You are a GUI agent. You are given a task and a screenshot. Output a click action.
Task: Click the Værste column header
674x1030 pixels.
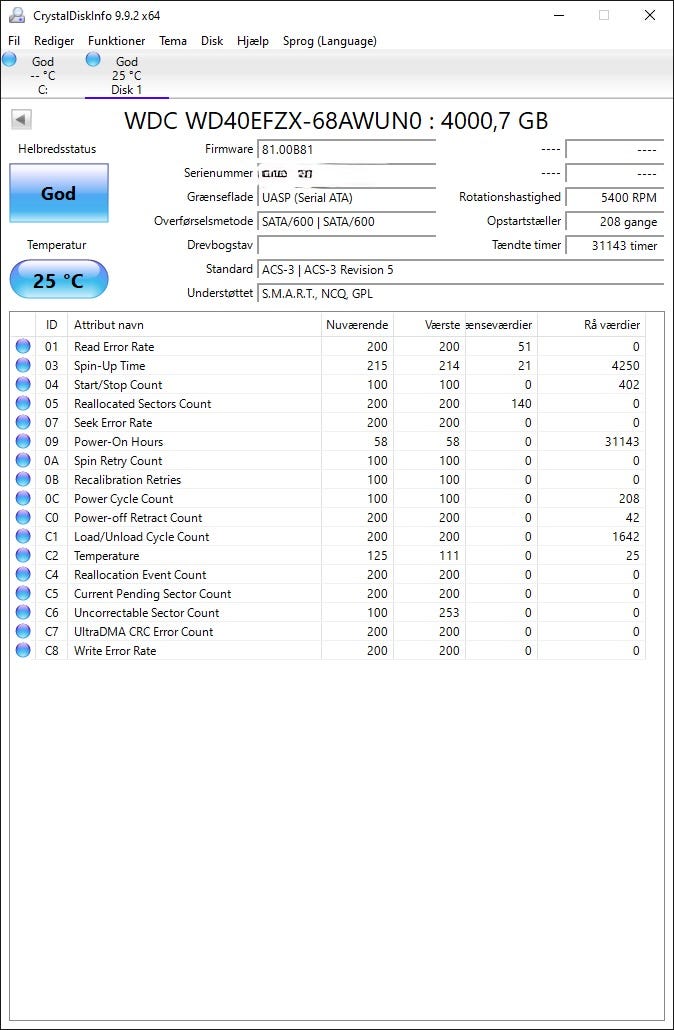coord(430,325)
